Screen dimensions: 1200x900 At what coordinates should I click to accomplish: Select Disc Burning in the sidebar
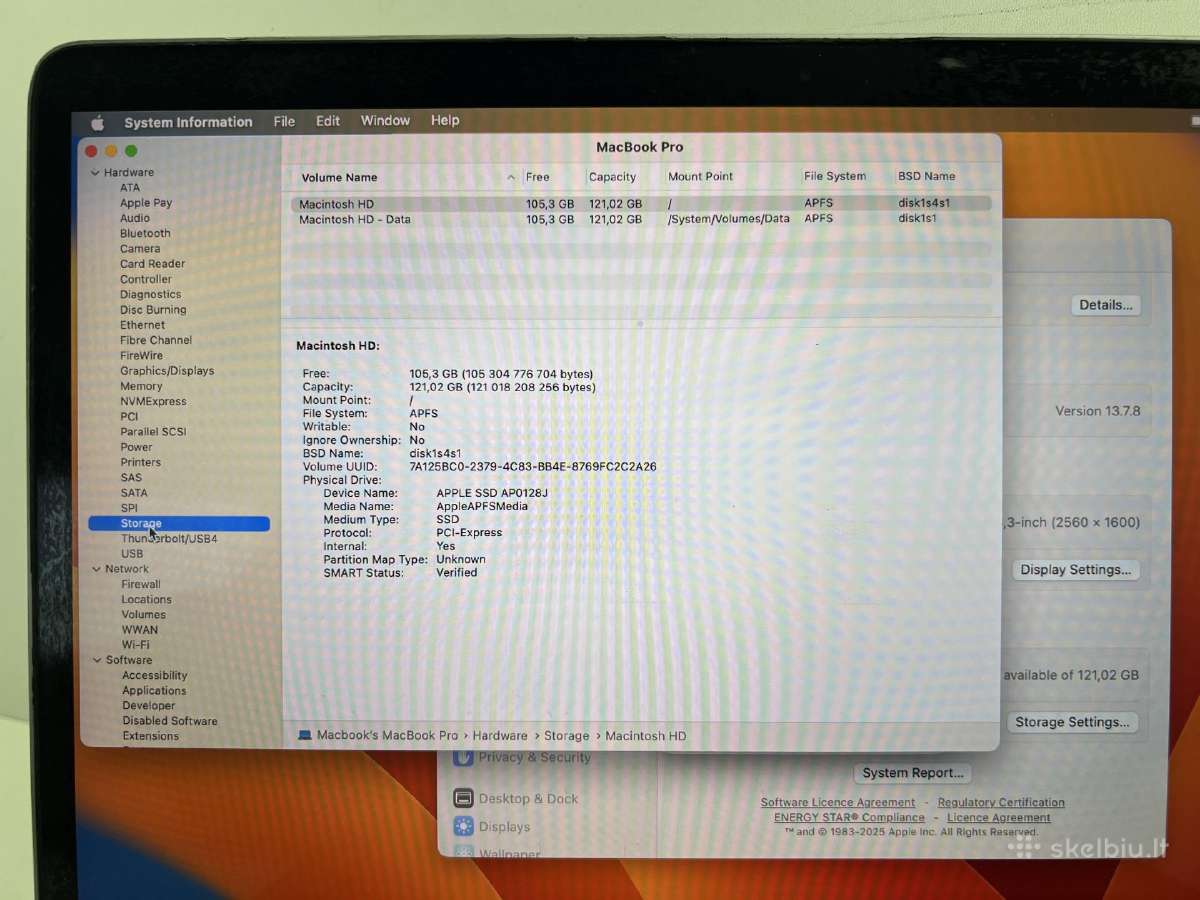pyautogui.click(x=153, y=310)
